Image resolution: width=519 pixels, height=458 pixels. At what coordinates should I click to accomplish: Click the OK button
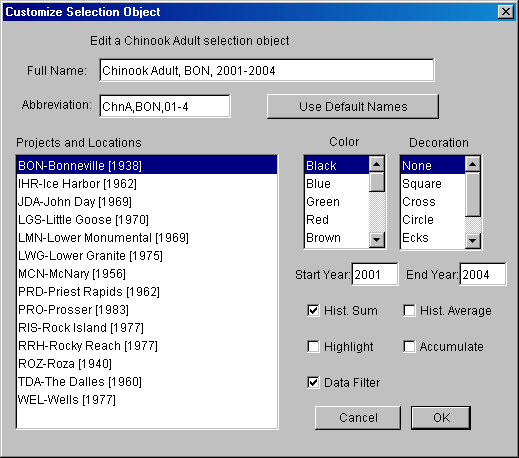click(x=441, y=418)
